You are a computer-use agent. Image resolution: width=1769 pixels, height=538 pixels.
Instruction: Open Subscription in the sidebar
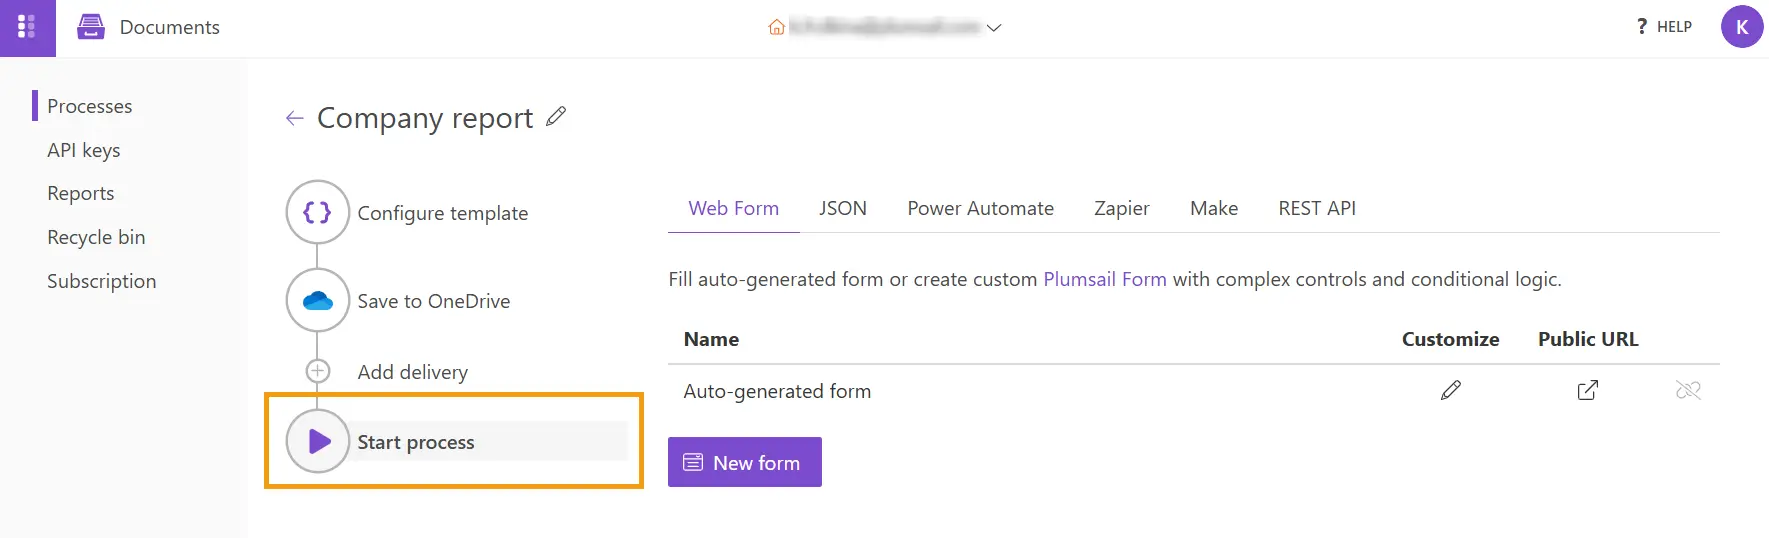coord(102,281)
